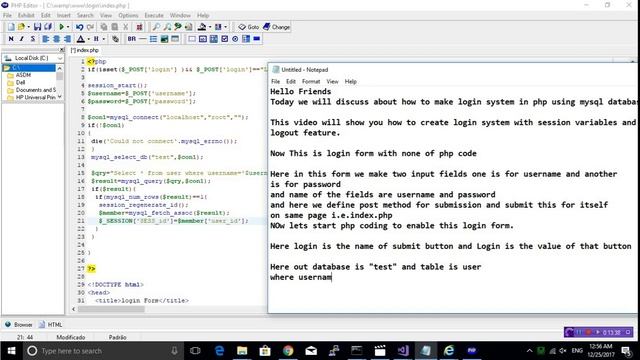Click the New file icon in PHP Editor toolbar

coord(11,27)
